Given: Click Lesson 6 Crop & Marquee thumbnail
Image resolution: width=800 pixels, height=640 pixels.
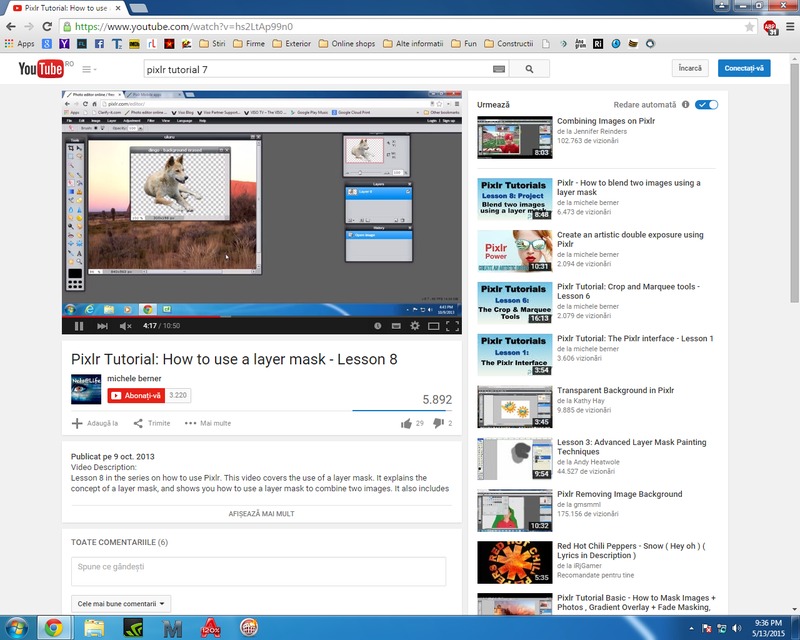Looking at the screenshot, I should point(515,303).
